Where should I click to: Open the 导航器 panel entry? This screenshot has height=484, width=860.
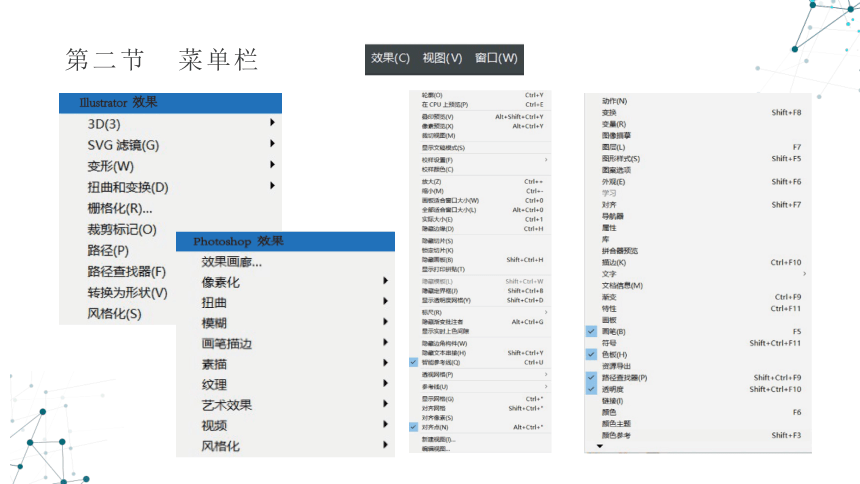pyautogui.click(x=698, y=216)
